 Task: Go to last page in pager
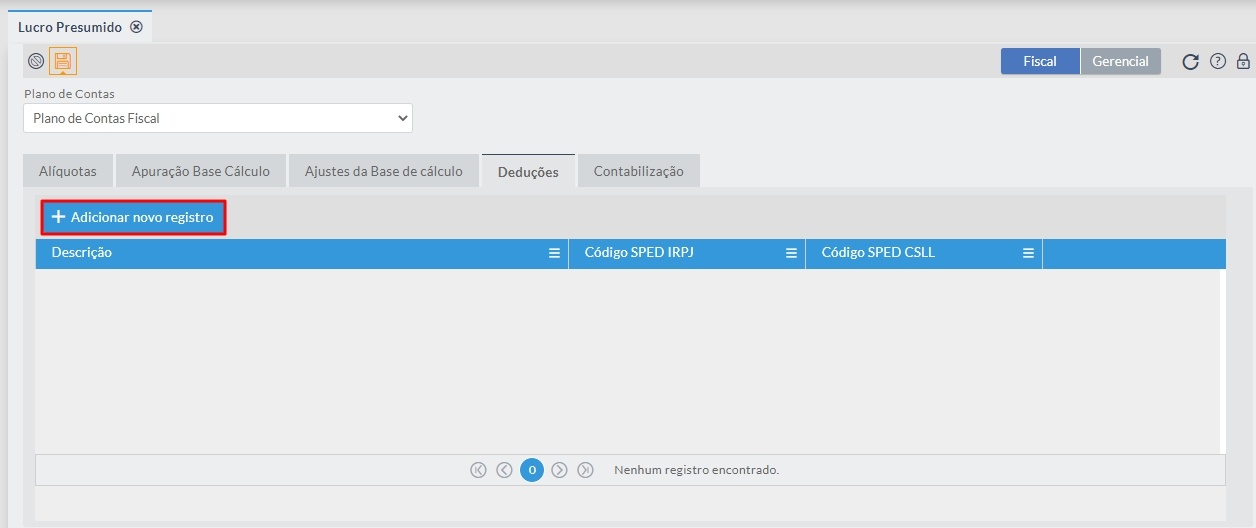point(586,470)
